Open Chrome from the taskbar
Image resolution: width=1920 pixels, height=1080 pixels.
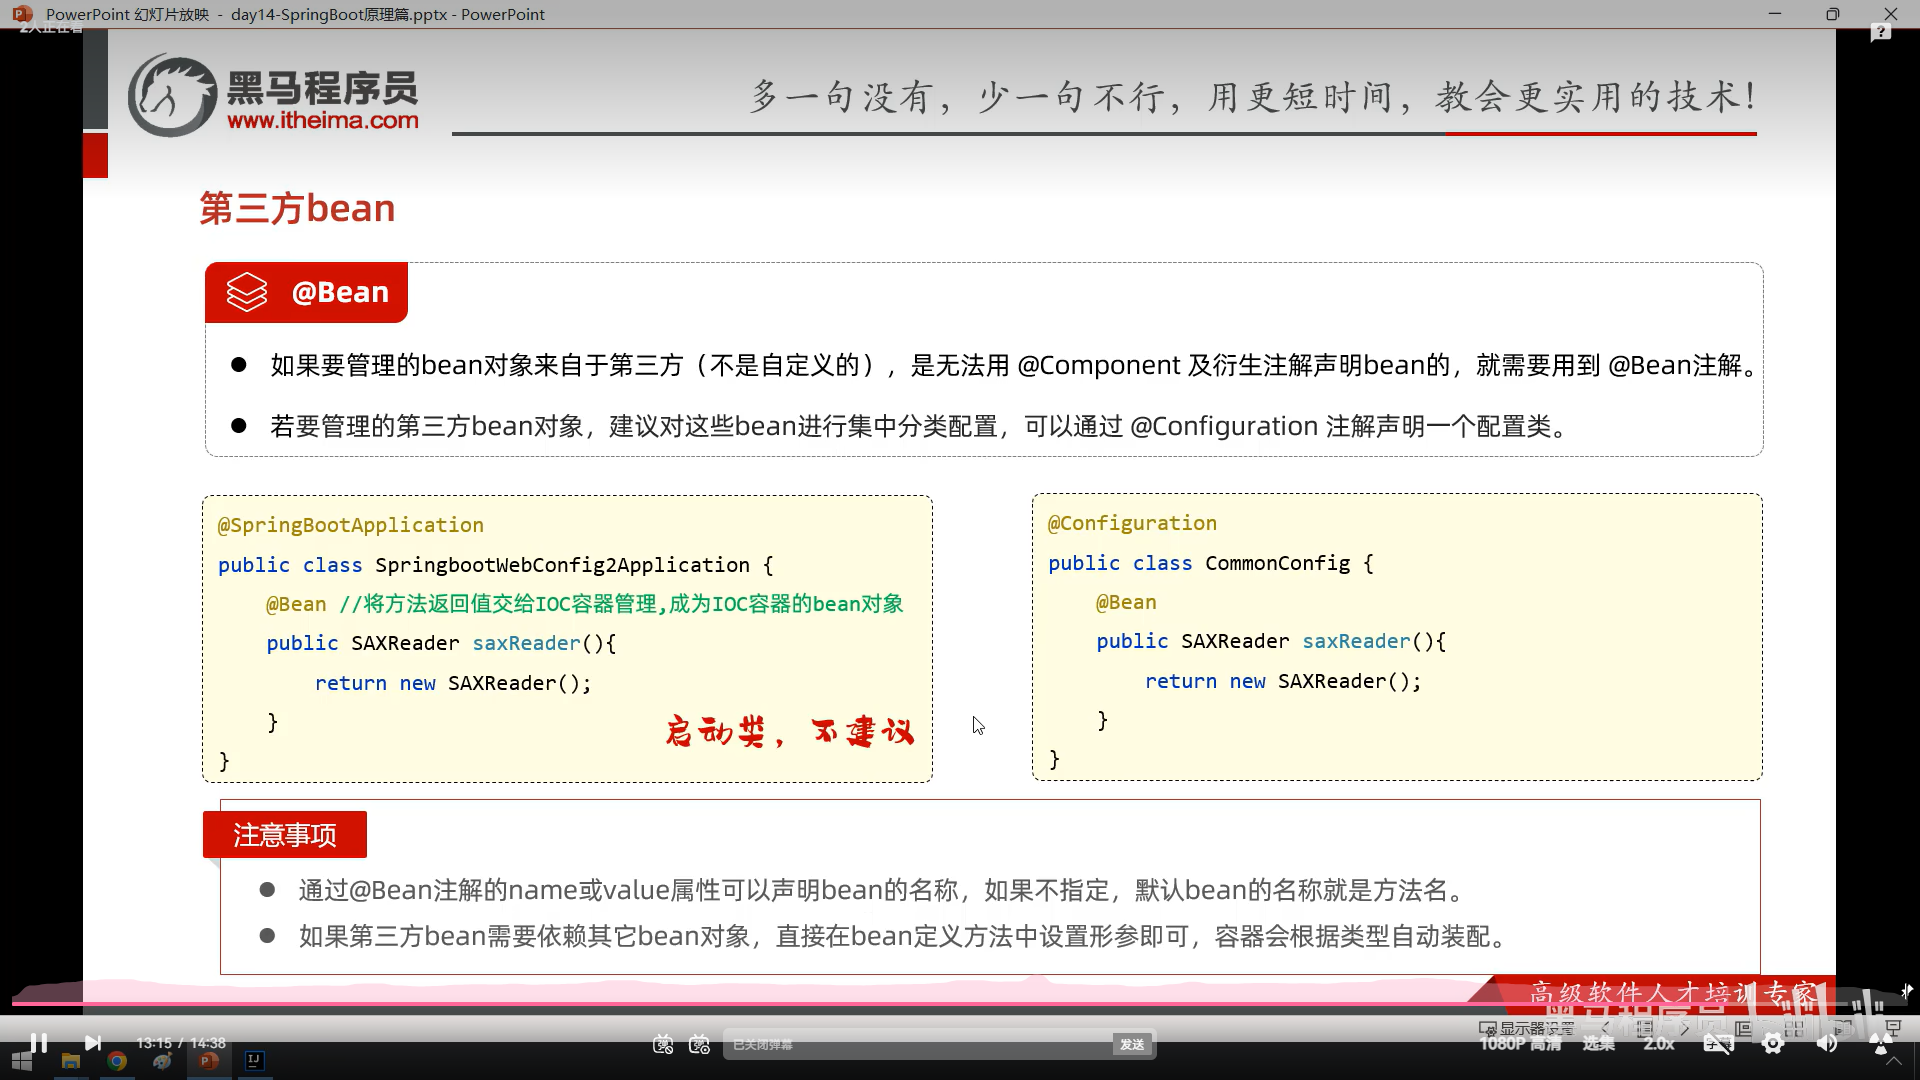tap(117, 1061)
